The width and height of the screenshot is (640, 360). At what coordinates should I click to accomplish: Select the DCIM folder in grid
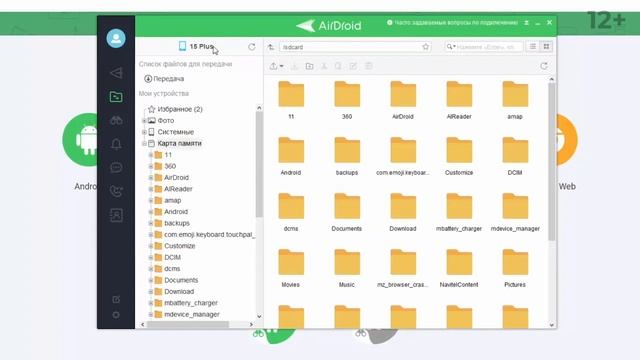click(515, 155)
